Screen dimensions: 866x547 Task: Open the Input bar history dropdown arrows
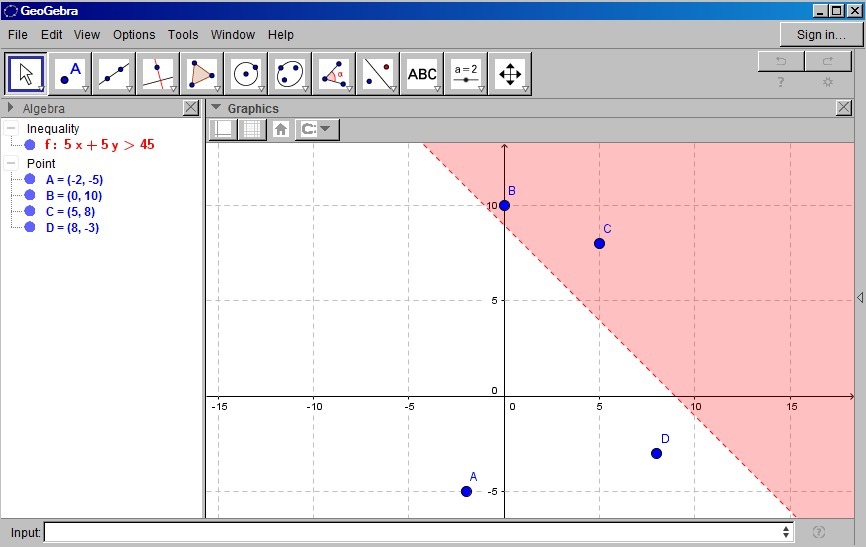tap(785, 532)
